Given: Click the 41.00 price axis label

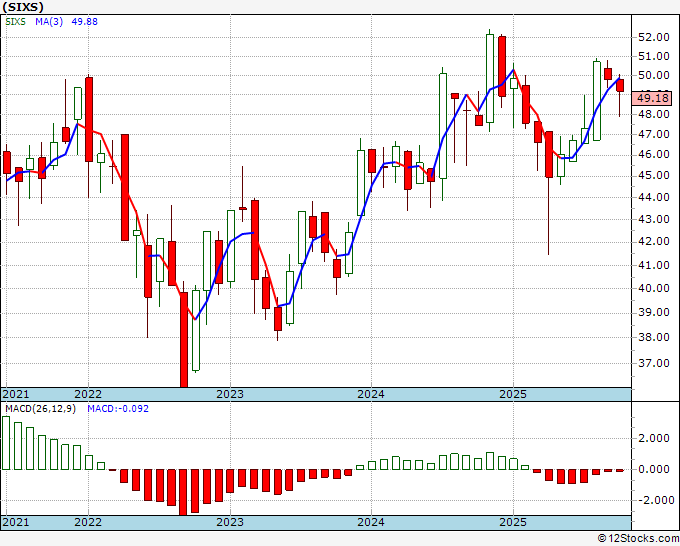Looking at the screenshot, I should 654,265.
